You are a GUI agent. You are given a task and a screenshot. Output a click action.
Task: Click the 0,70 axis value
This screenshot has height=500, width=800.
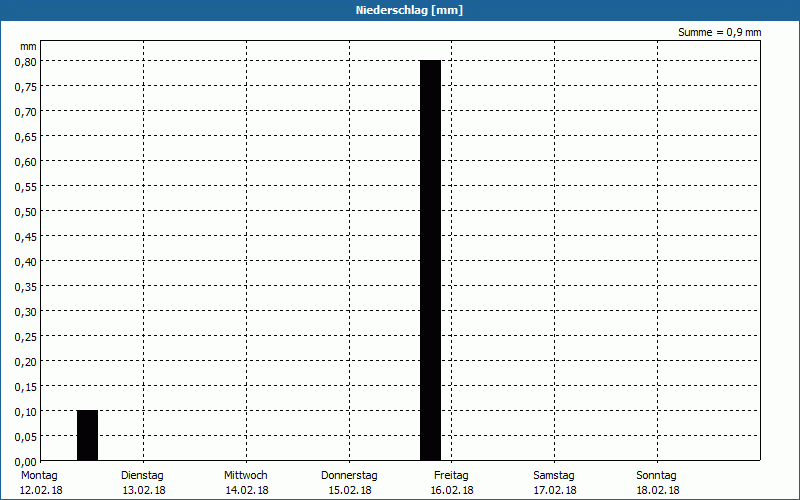click(x=26, y=112)
